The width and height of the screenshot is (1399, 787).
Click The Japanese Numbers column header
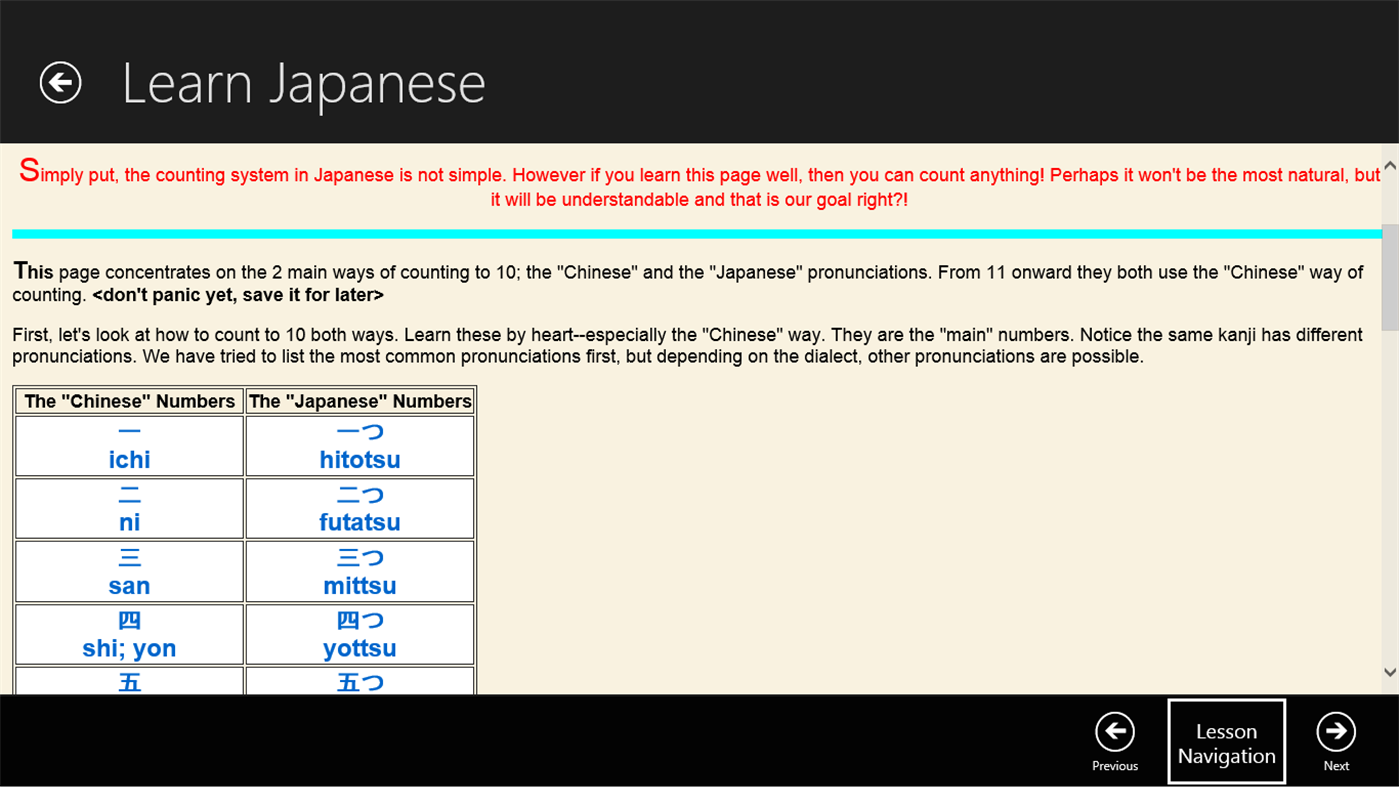(359, 401)
